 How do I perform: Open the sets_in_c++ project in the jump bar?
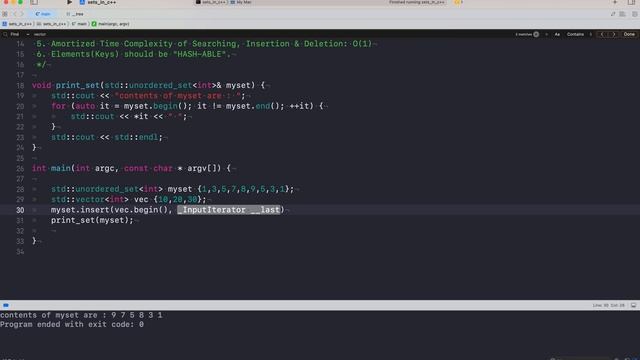tap(17, 24)
